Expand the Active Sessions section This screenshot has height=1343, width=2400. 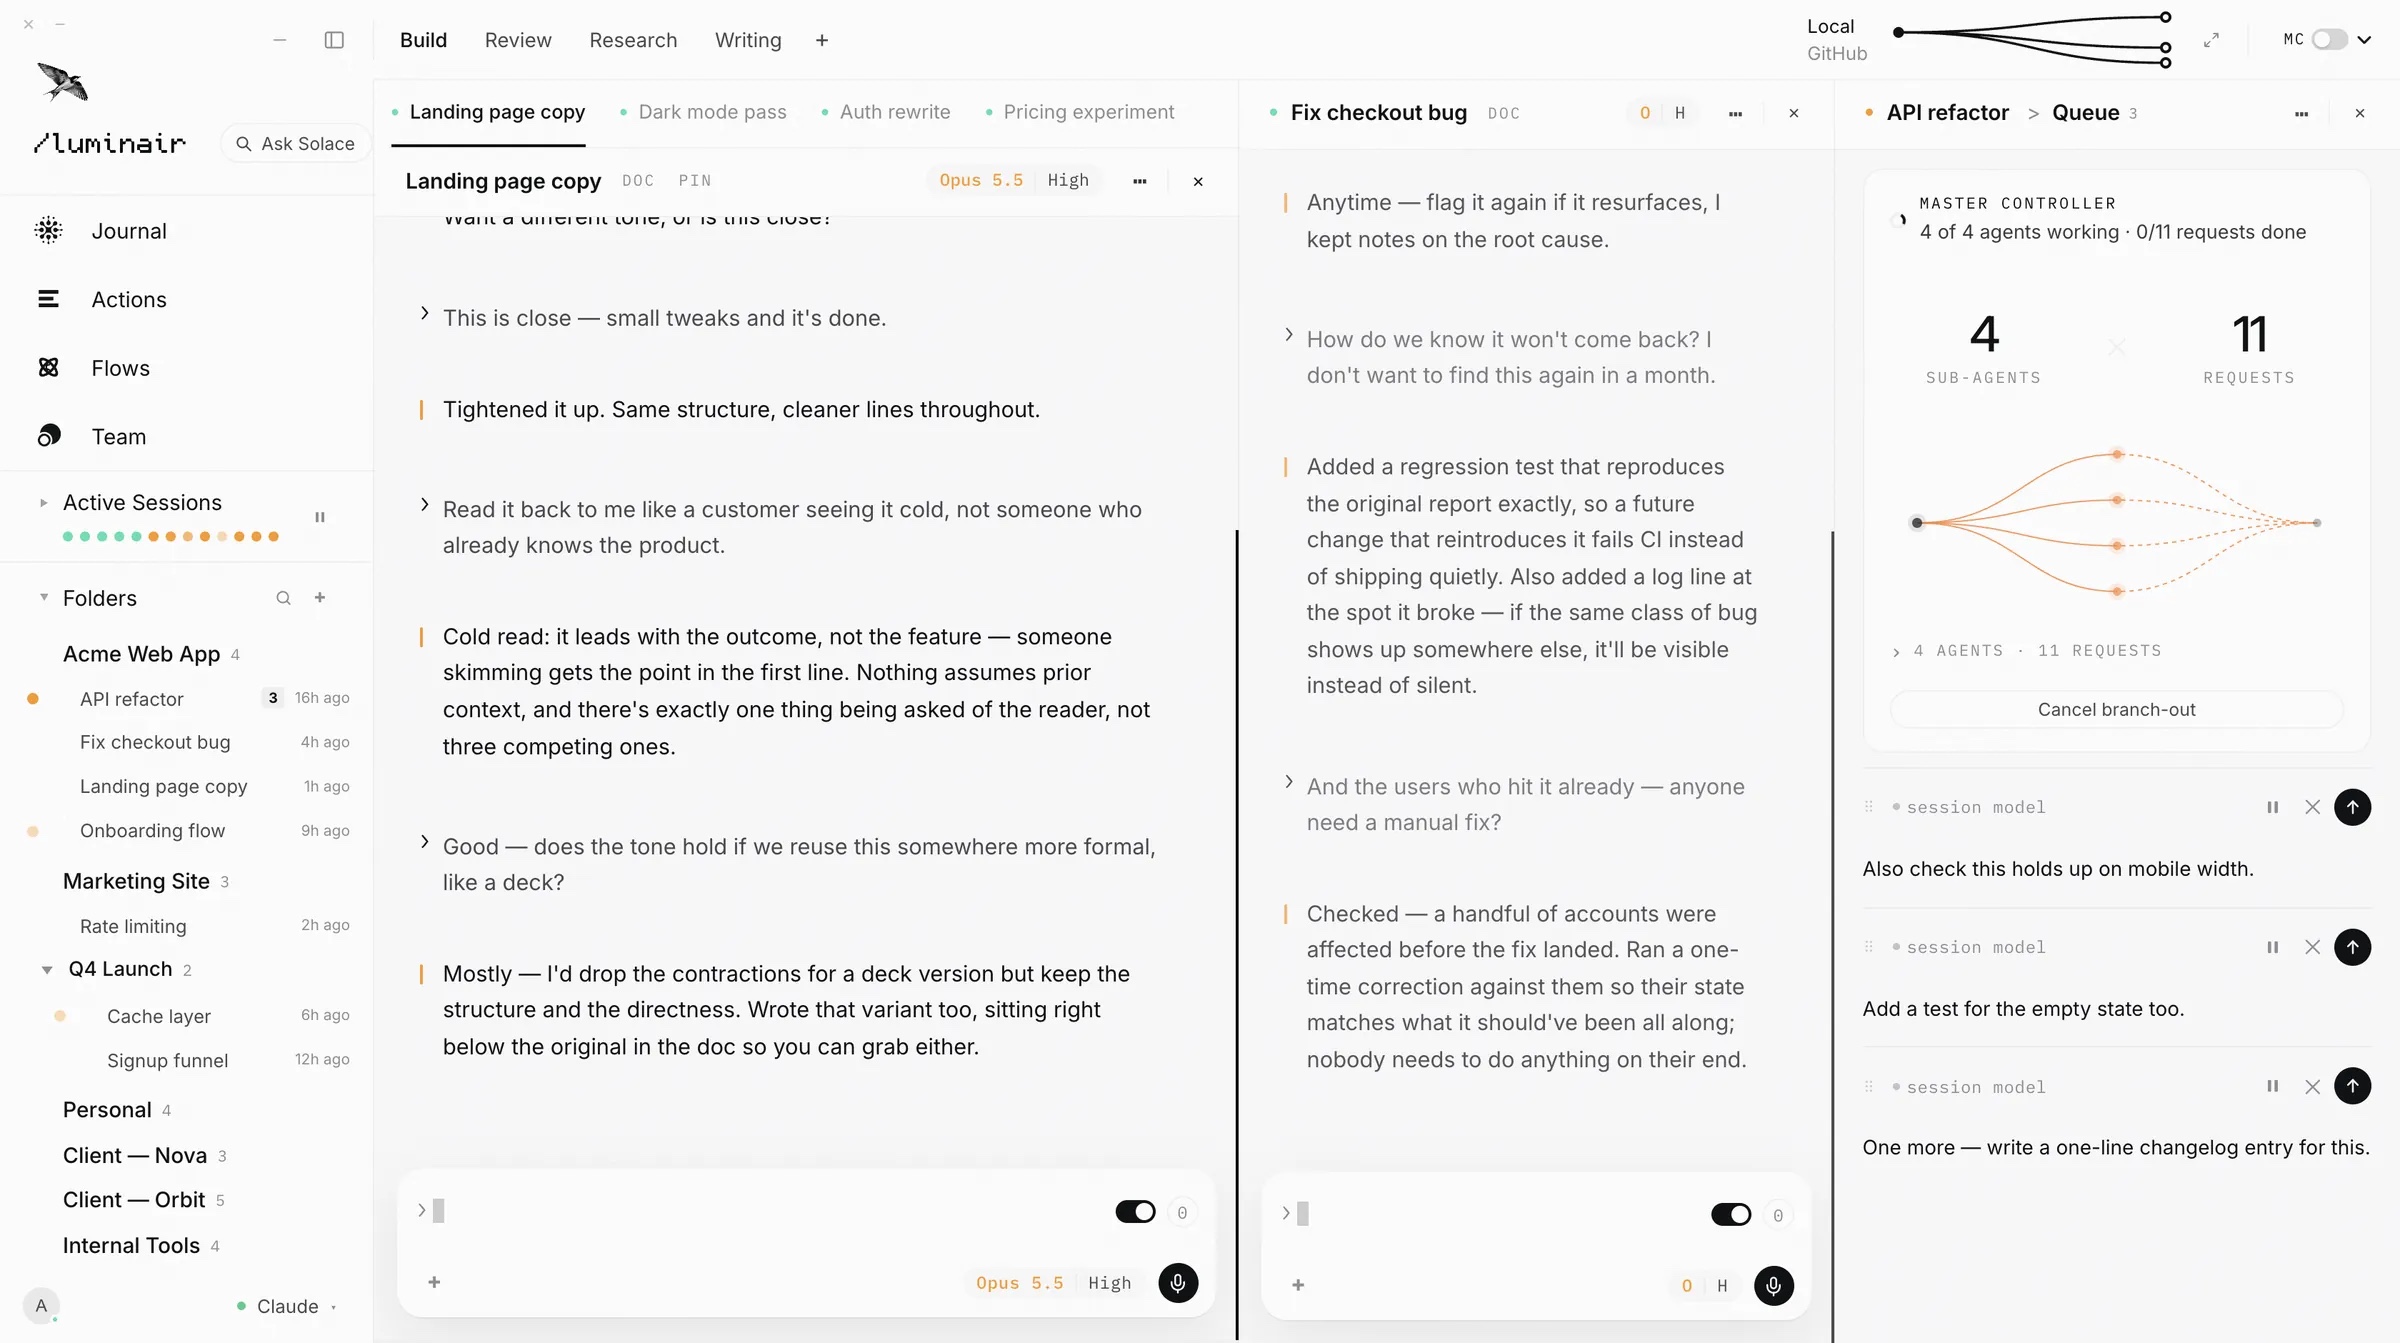pos(43,503)
